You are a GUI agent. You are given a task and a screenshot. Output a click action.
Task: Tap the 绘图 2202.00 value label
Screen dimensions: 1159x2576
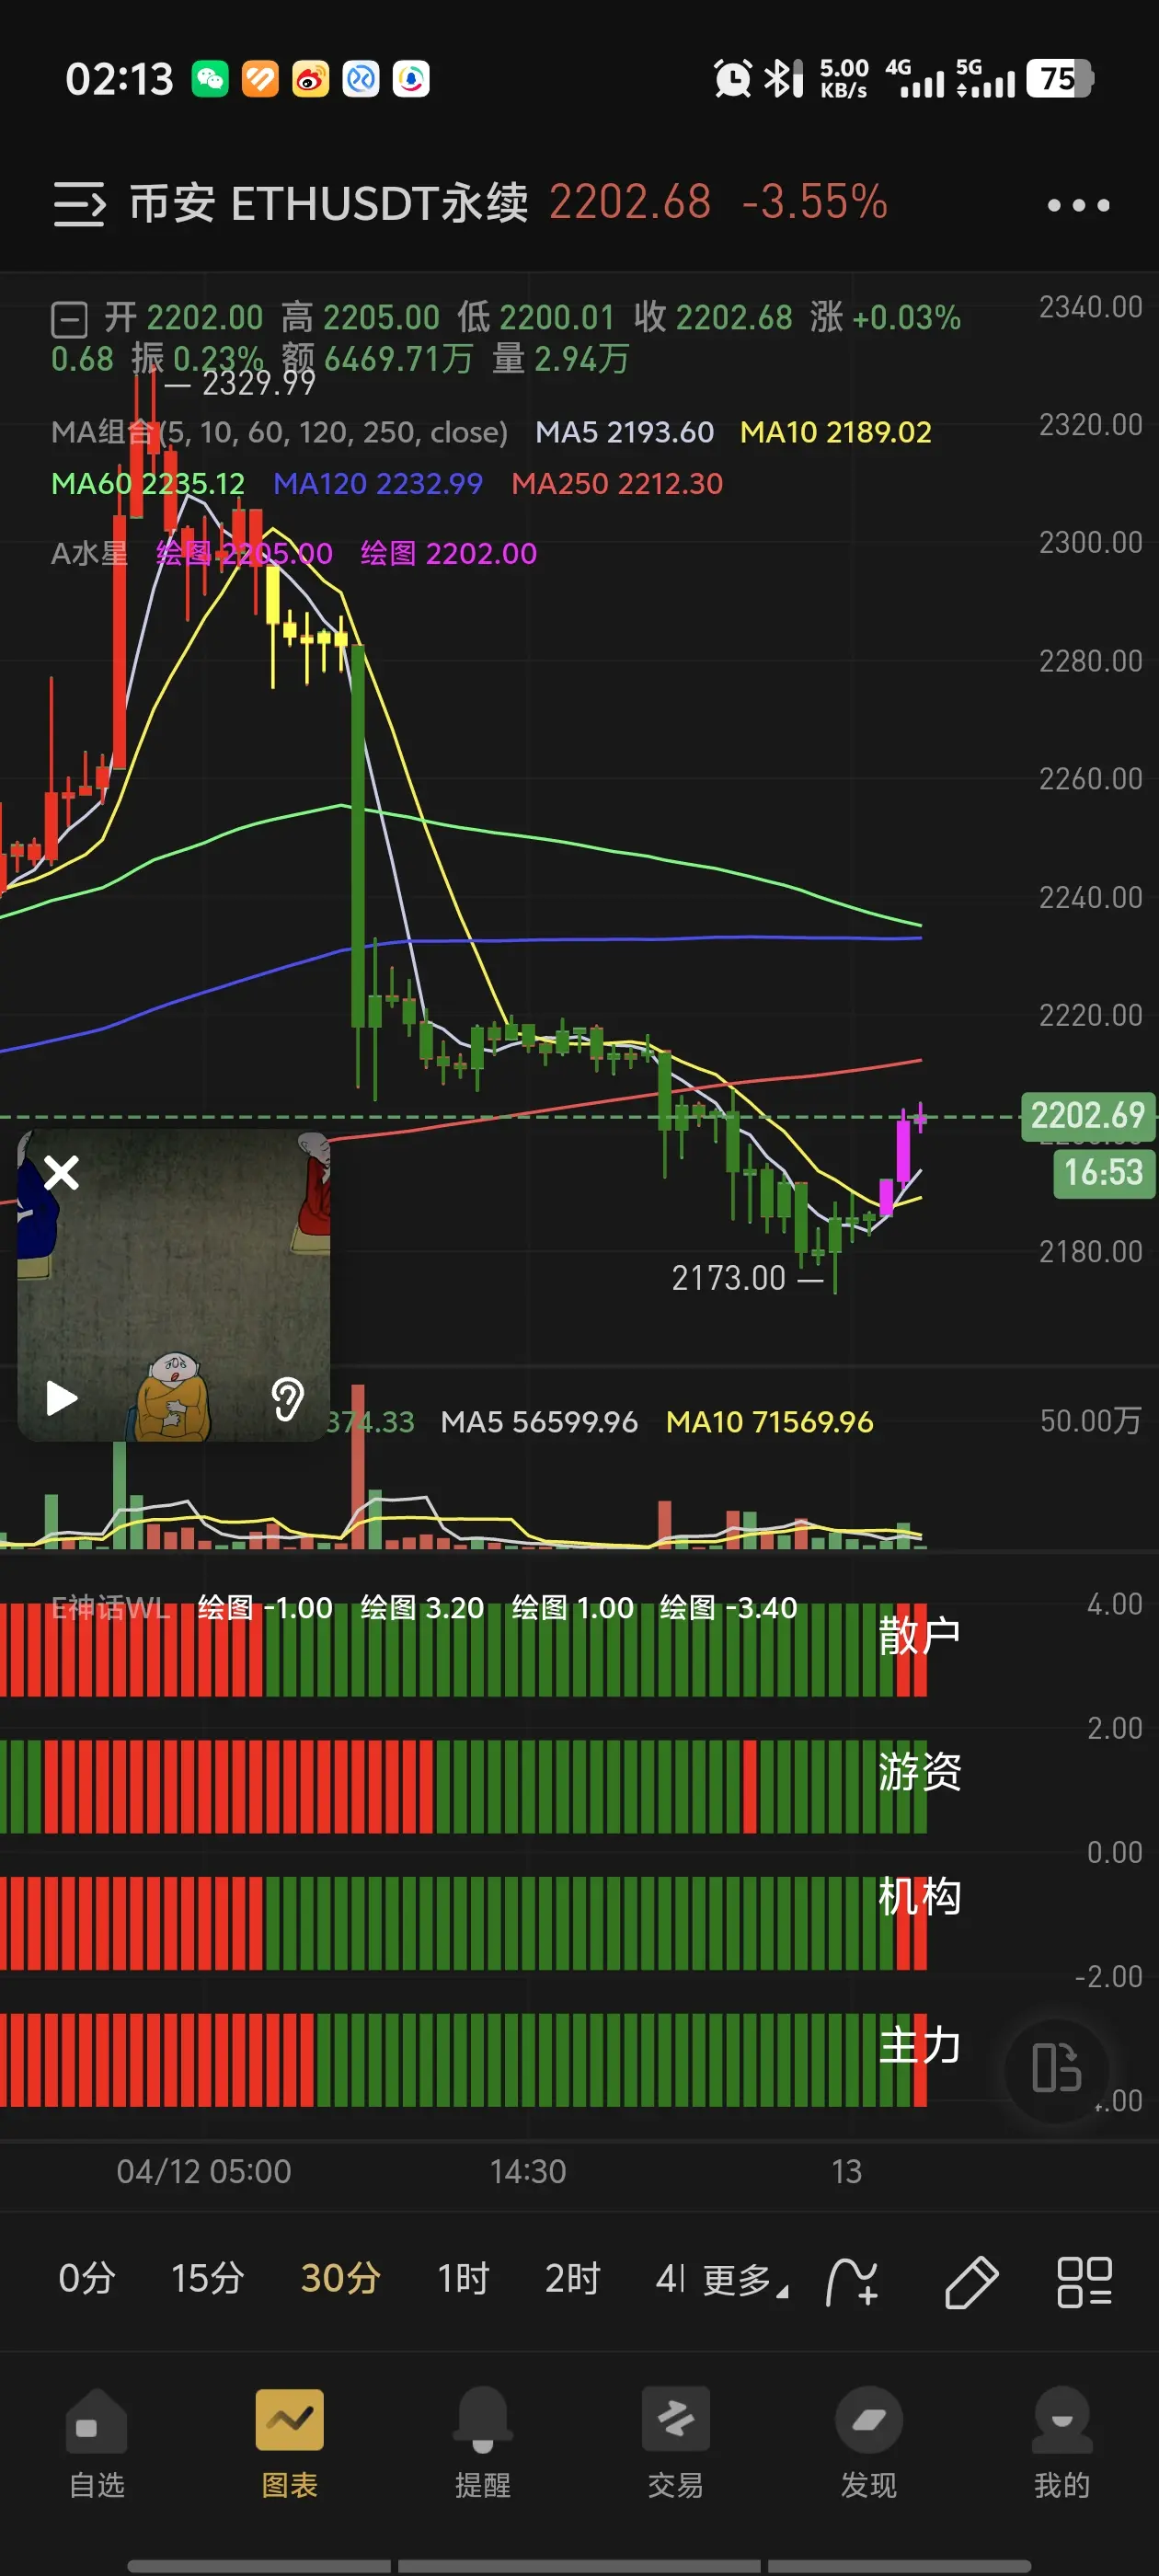449,553
